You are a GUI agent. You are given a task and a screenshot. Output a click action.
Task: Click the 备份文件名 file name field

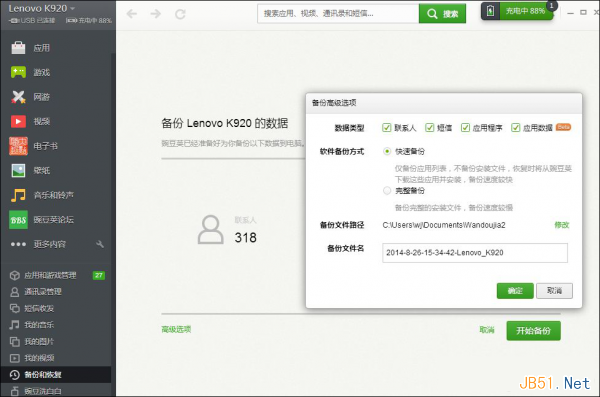[475, 253]
